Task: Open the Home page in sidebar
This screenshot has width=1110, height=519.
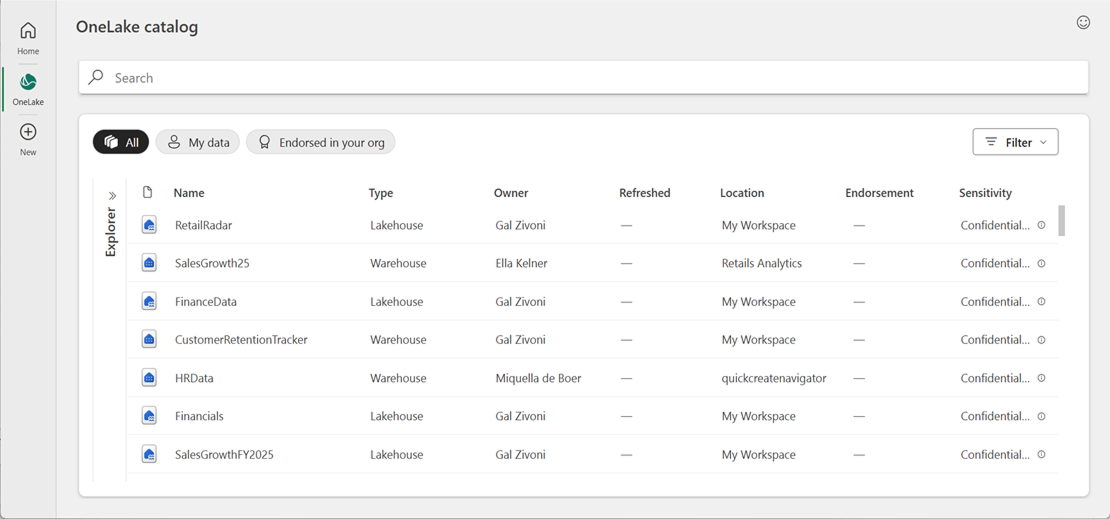Action: 28,37
